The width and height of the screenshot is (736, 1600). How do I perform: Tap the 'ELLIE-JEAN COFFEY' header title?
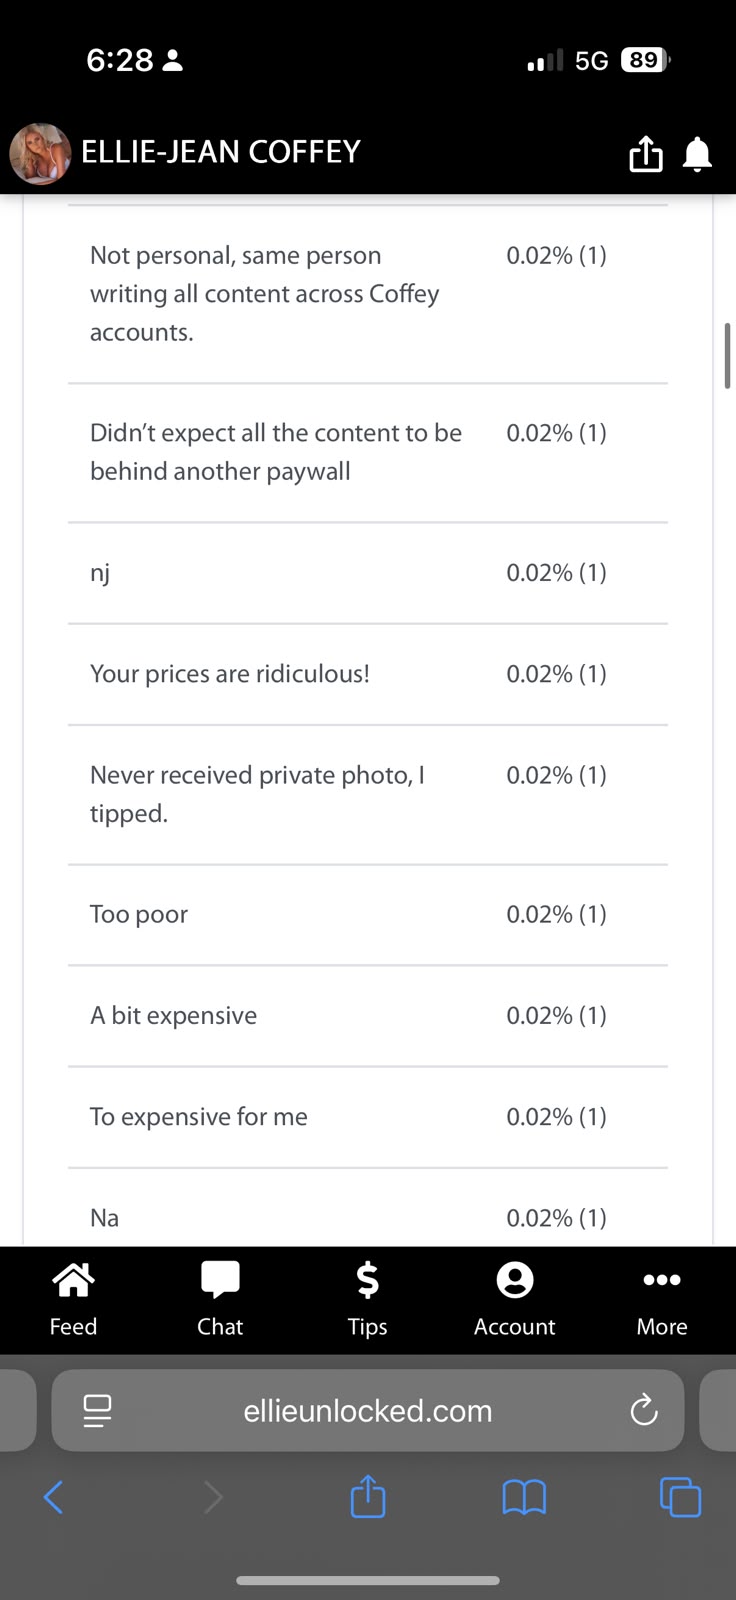click(221, 152)
